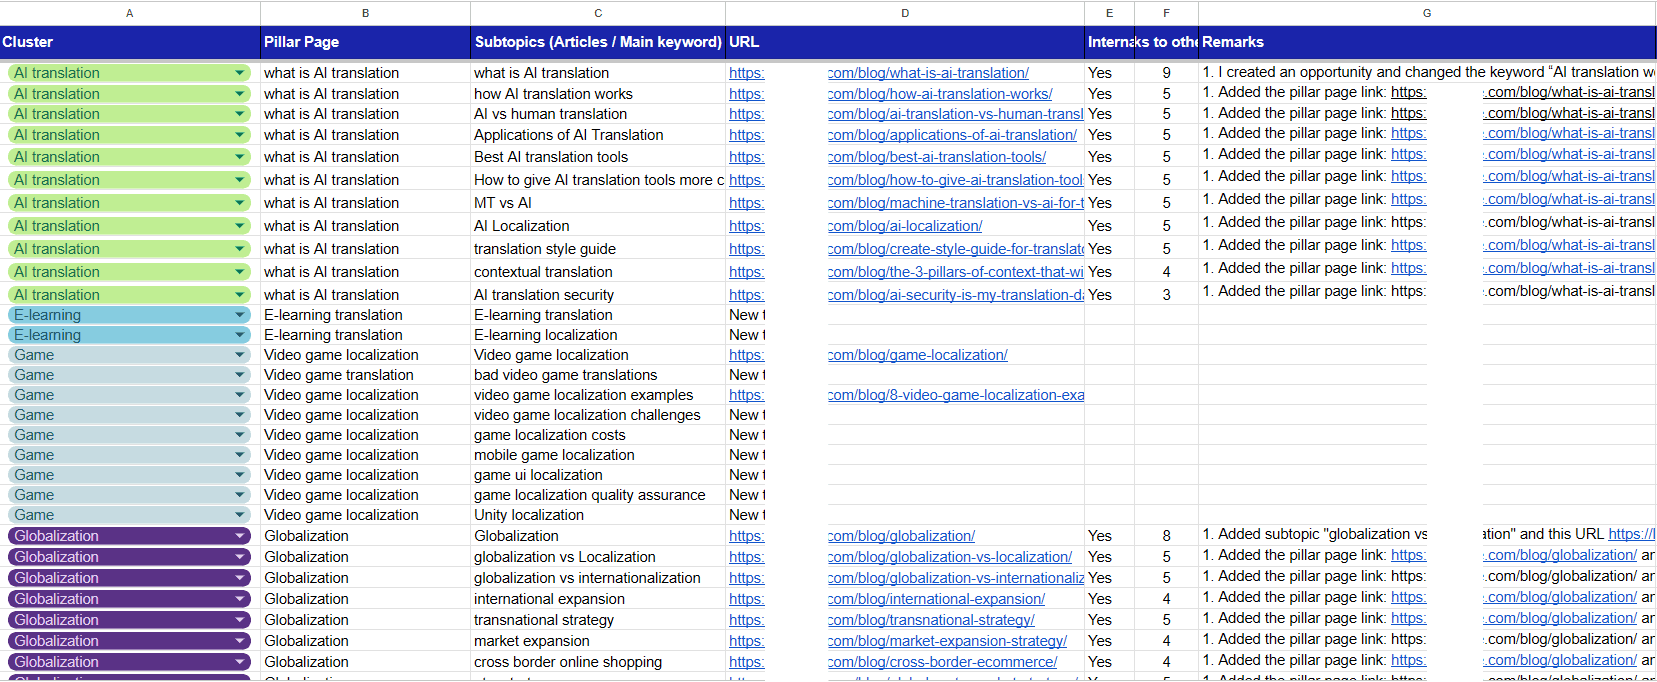
Task: Open the blog/applications-of-ai-translation/ URL link
Action: (952, 135)
